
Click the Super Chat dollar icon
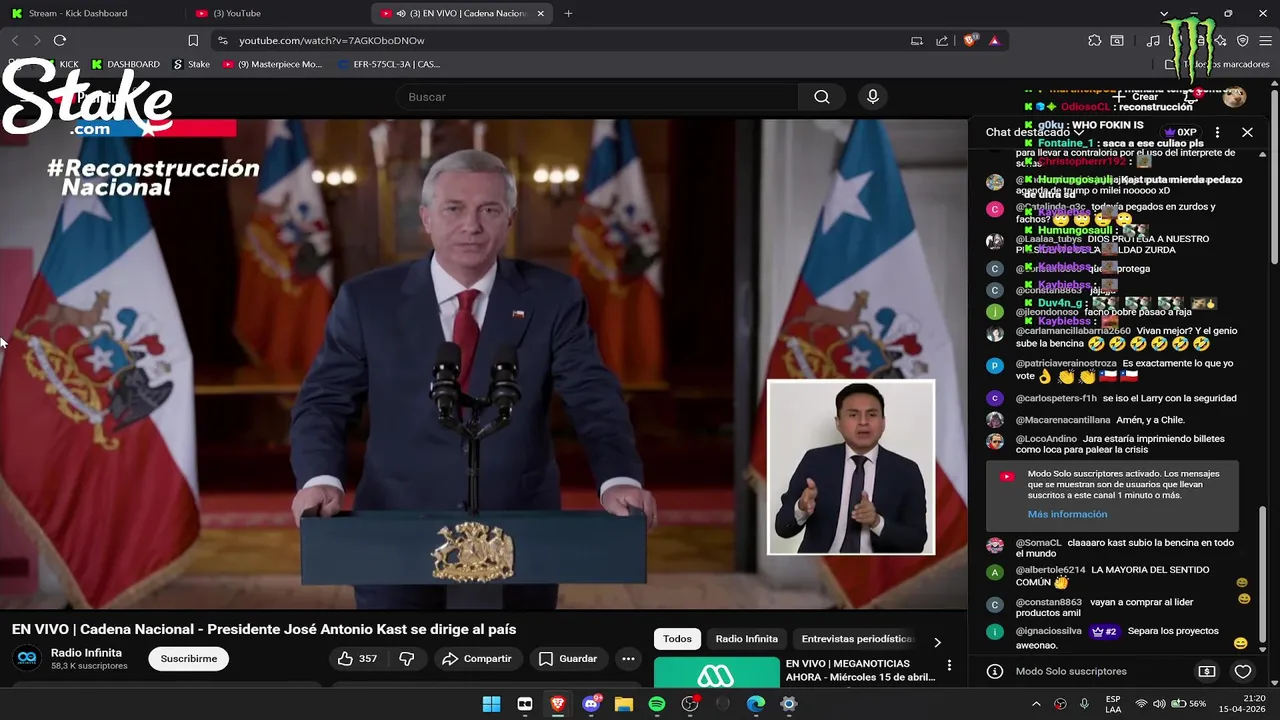tap(1207, 671)
